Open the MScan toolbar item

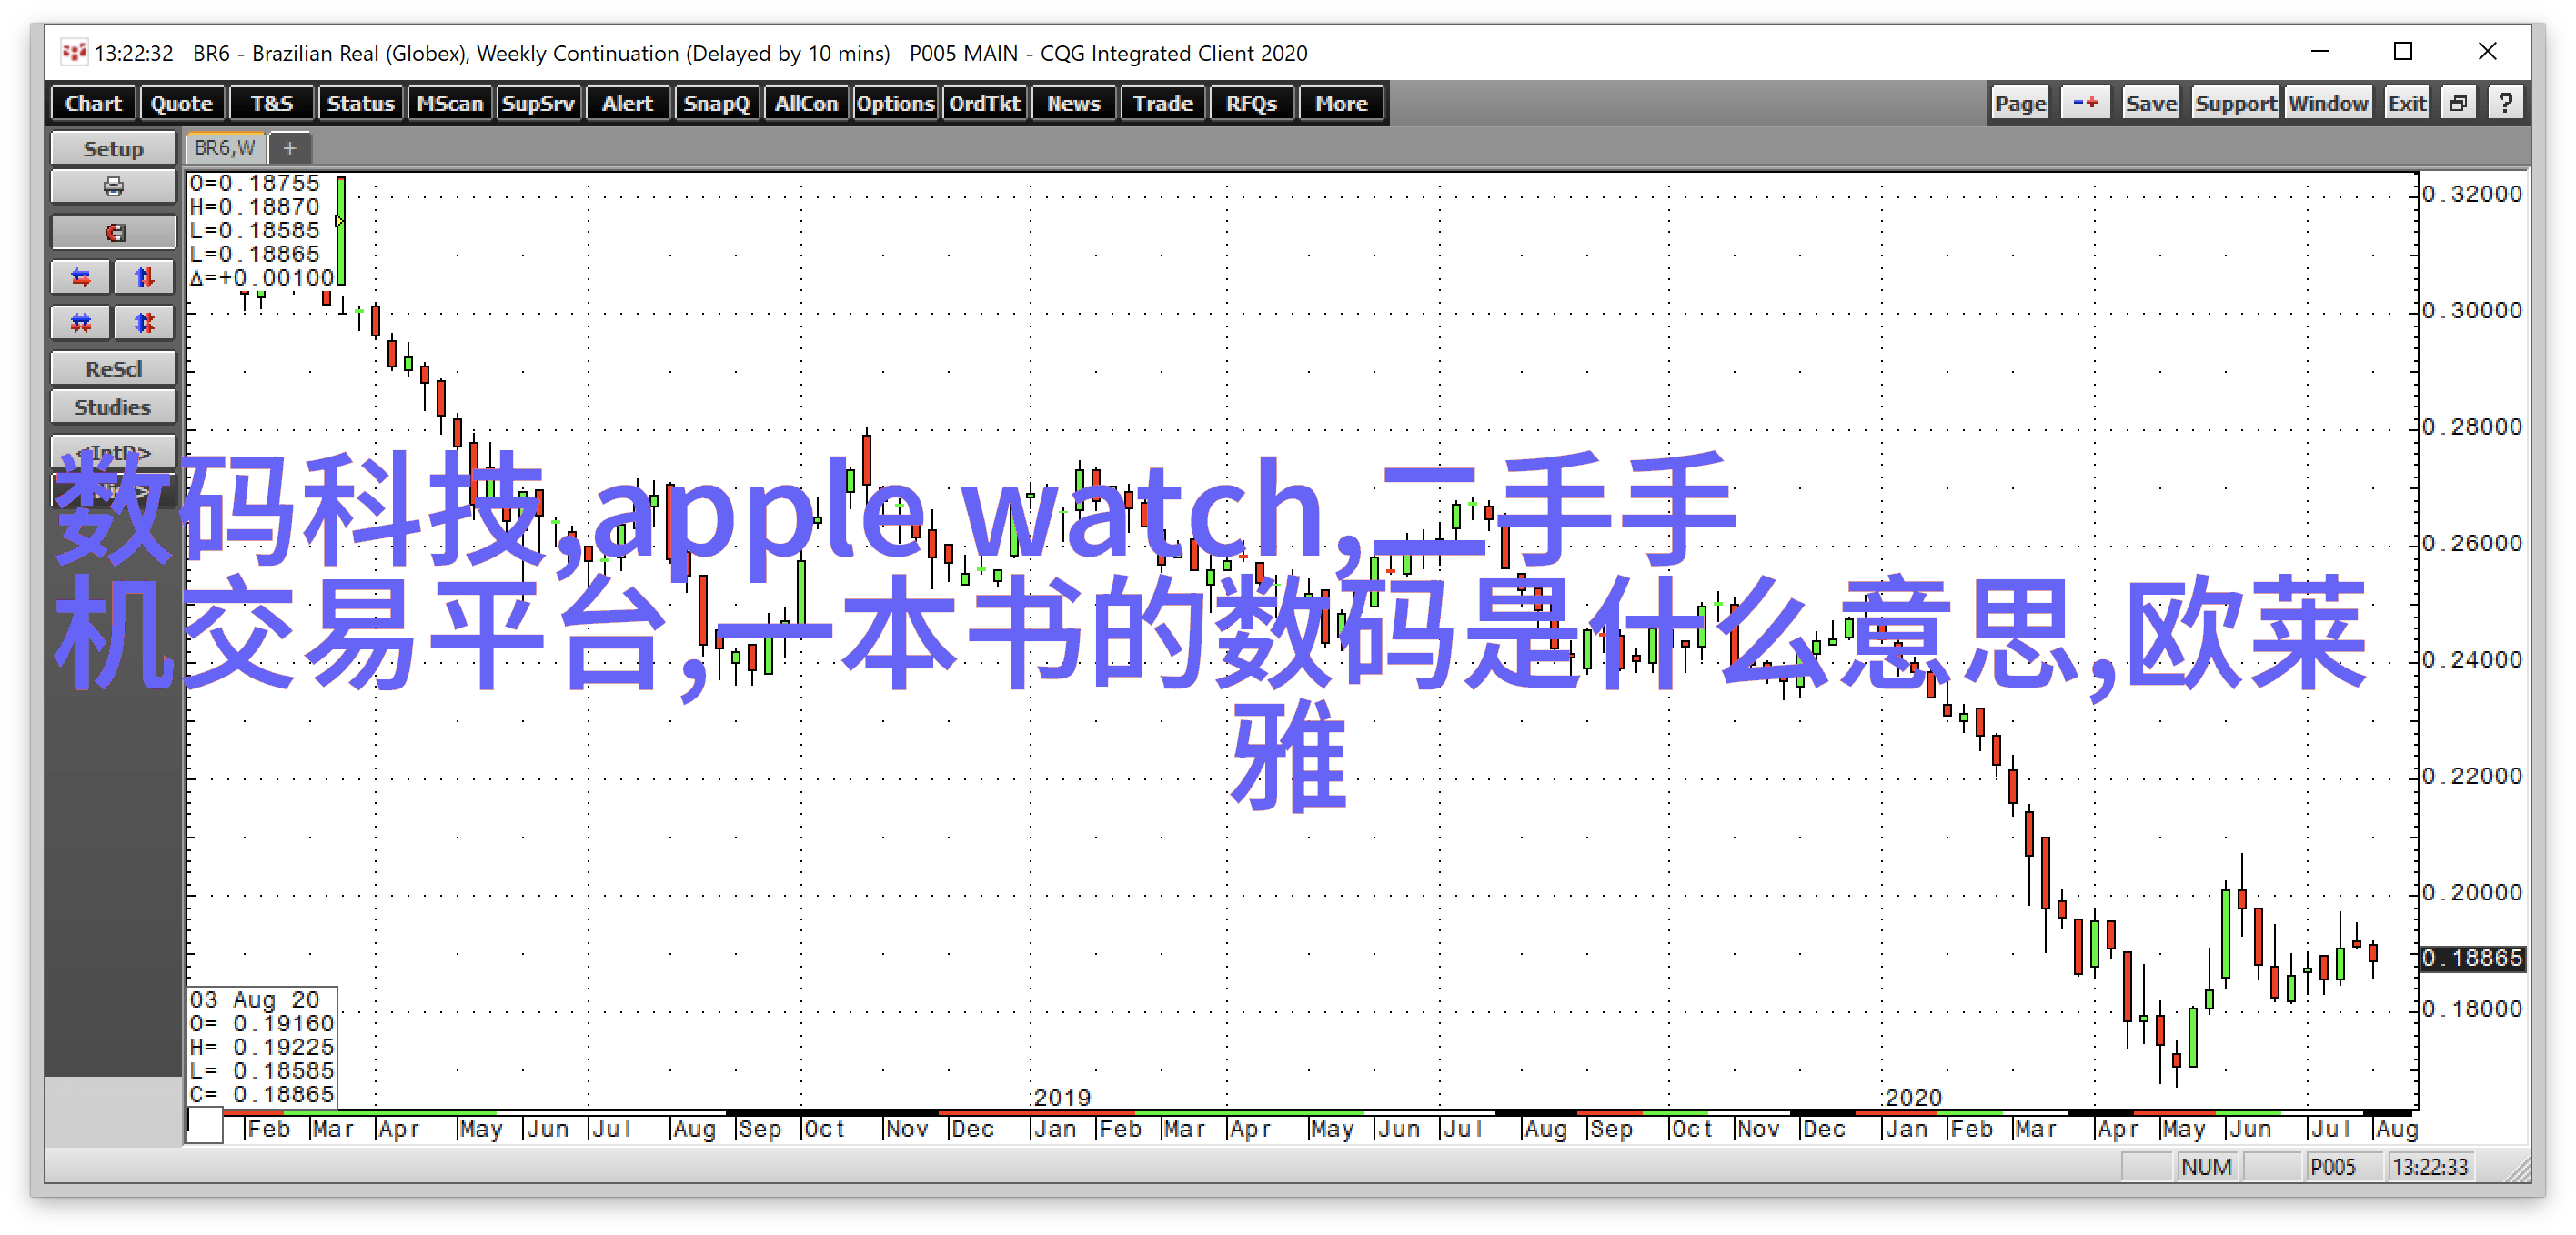pos(449,103)
